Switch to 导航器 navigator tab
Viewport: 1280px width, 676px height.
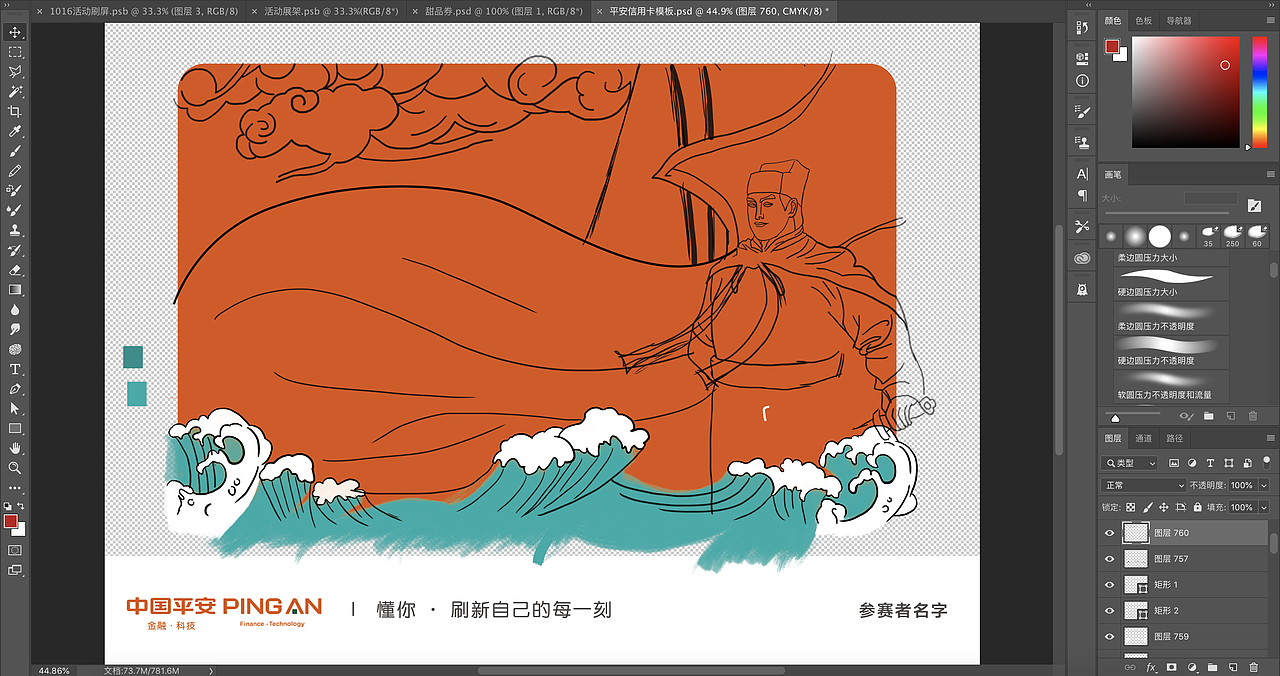tap(1179, 20)
